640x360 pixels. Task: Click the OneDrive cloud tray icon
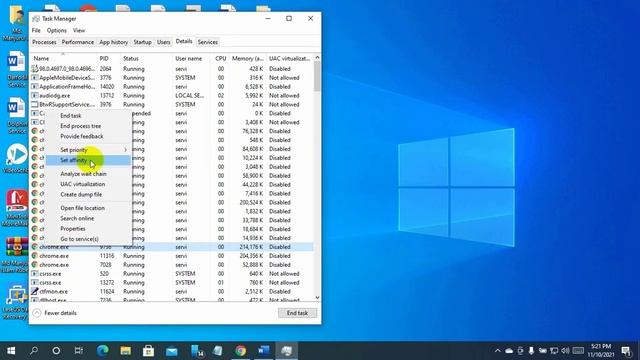(509, 351)
